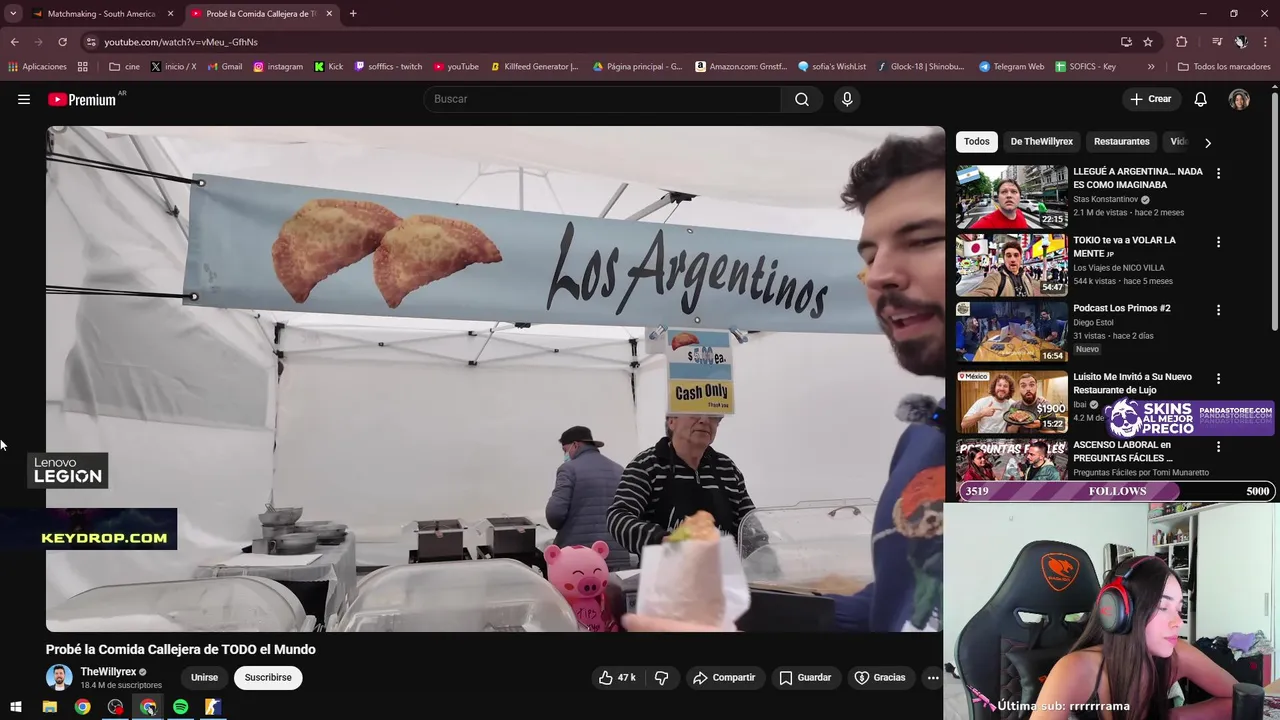This screenshot has width=1280, height=720.
Task: Click the browser address bar URL
Action: [181, 42]
